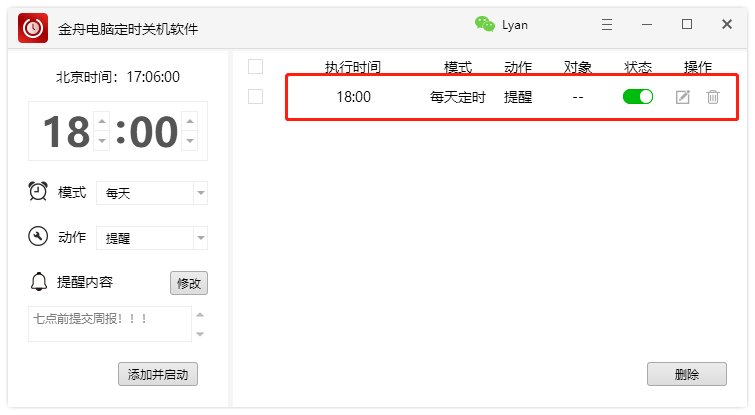The width and height of the screenshot is (755, 415).
Task: Disable the 18:00 task status switch
Action: click(x=638, y=97)
